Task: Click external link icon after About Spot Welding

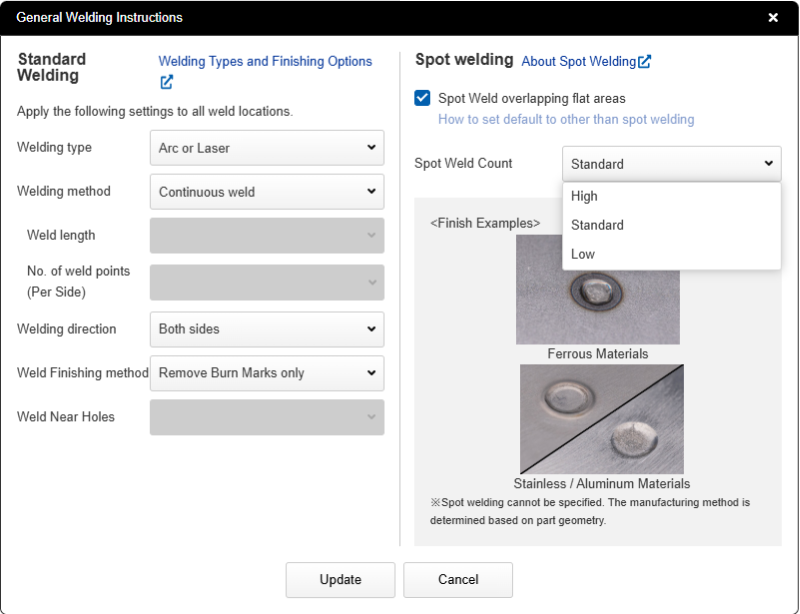Action: 645,62
